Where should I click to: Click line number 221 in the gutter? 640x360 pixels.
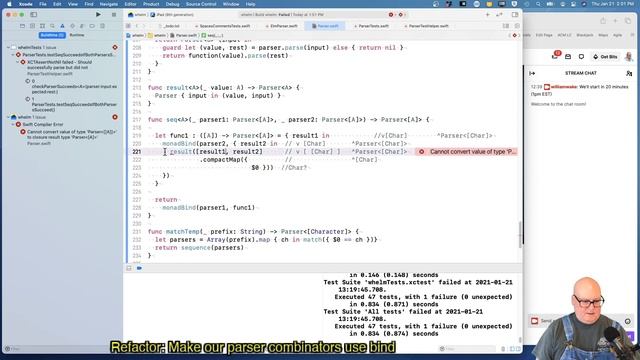click(x=136, y=152)
